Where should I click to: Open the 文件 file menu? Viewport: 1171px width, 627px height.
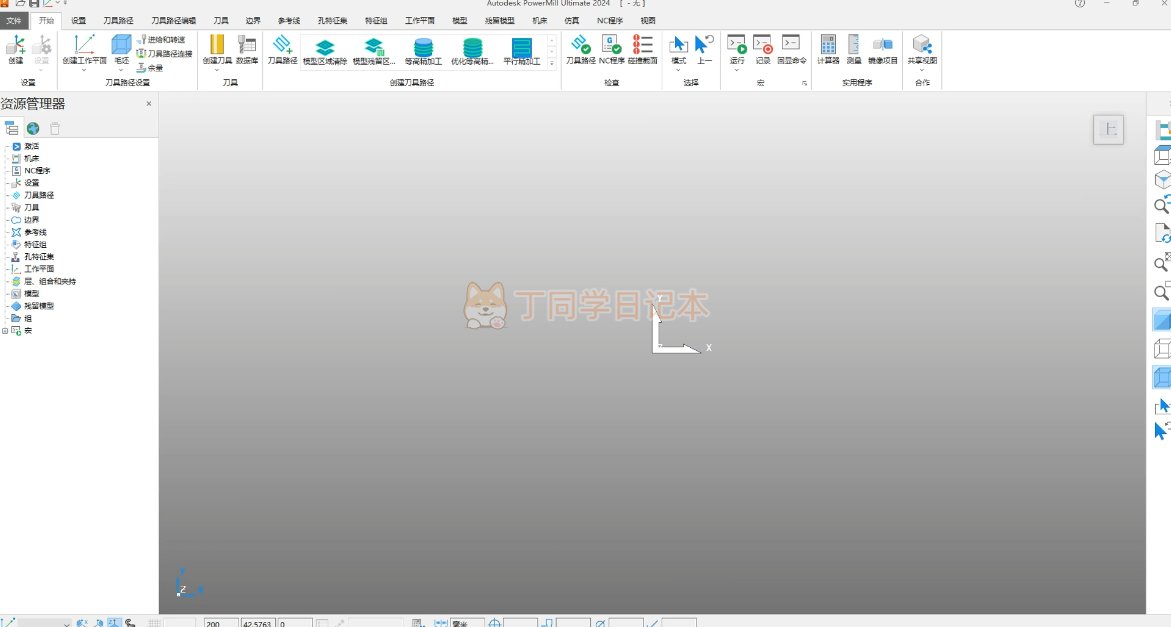(13, 21)
